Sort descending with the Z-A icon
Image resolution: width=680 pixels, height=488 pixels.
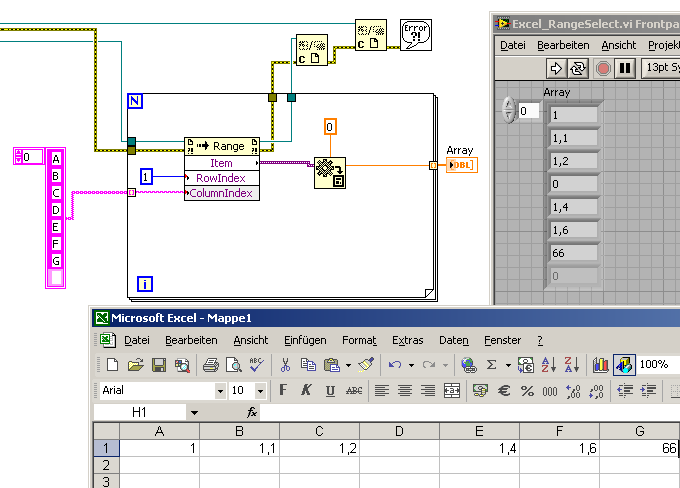572,365
